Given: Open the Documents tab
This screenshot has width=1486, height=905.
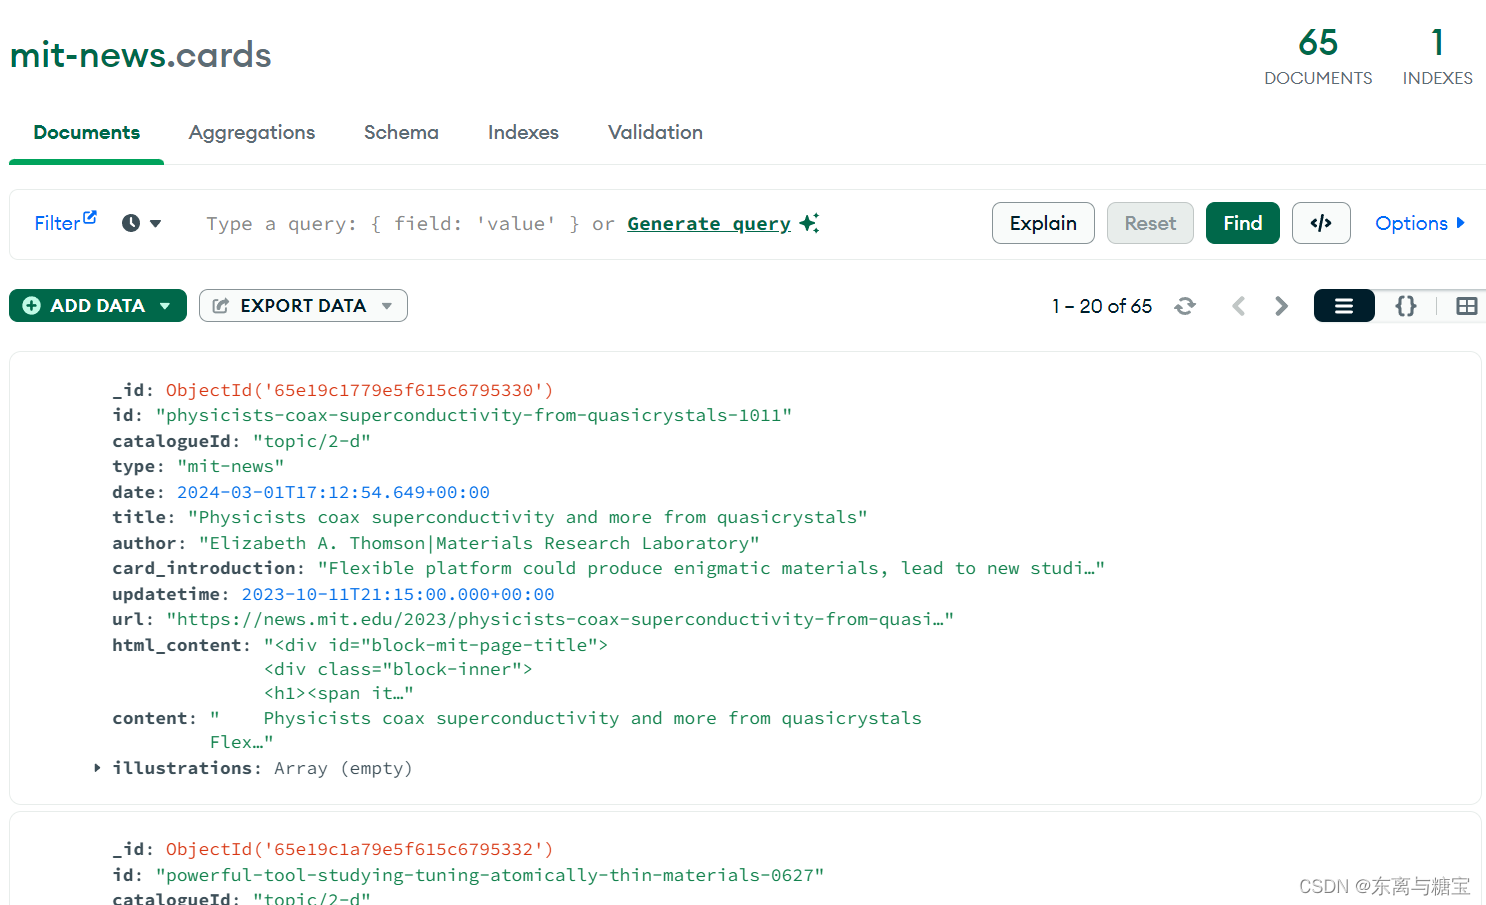Looking at the screenshot, I should point(87,132).
